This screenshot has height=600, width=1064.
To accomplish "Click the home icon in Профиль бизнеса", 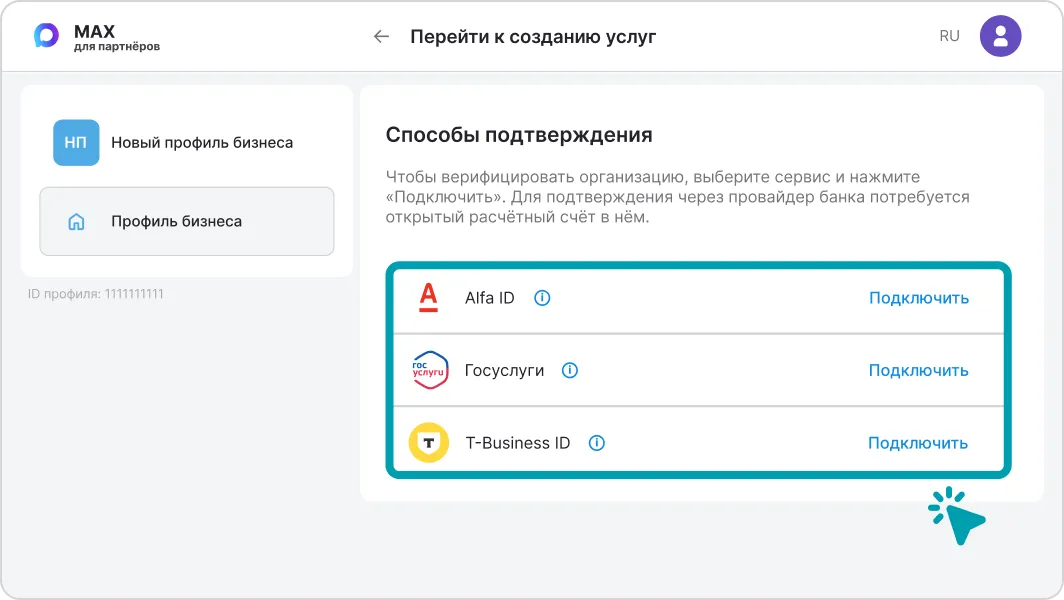I will tap(77, 221).
